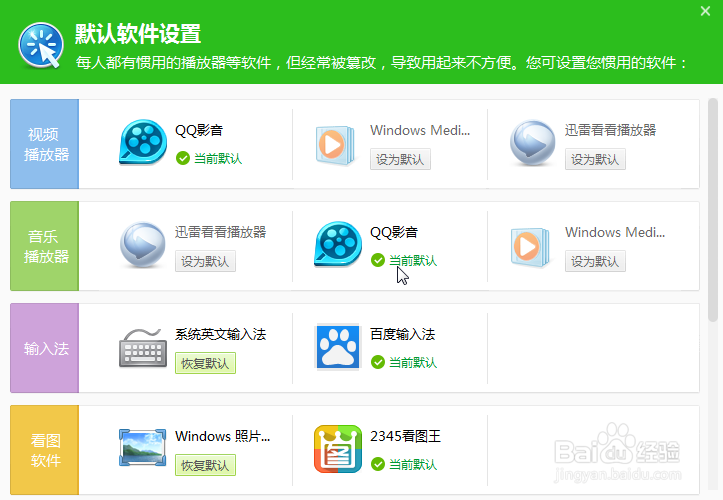Click 迅雷看看播放器 name in music player row
Viewport: 723px width, 500px height.
[220, 232]
